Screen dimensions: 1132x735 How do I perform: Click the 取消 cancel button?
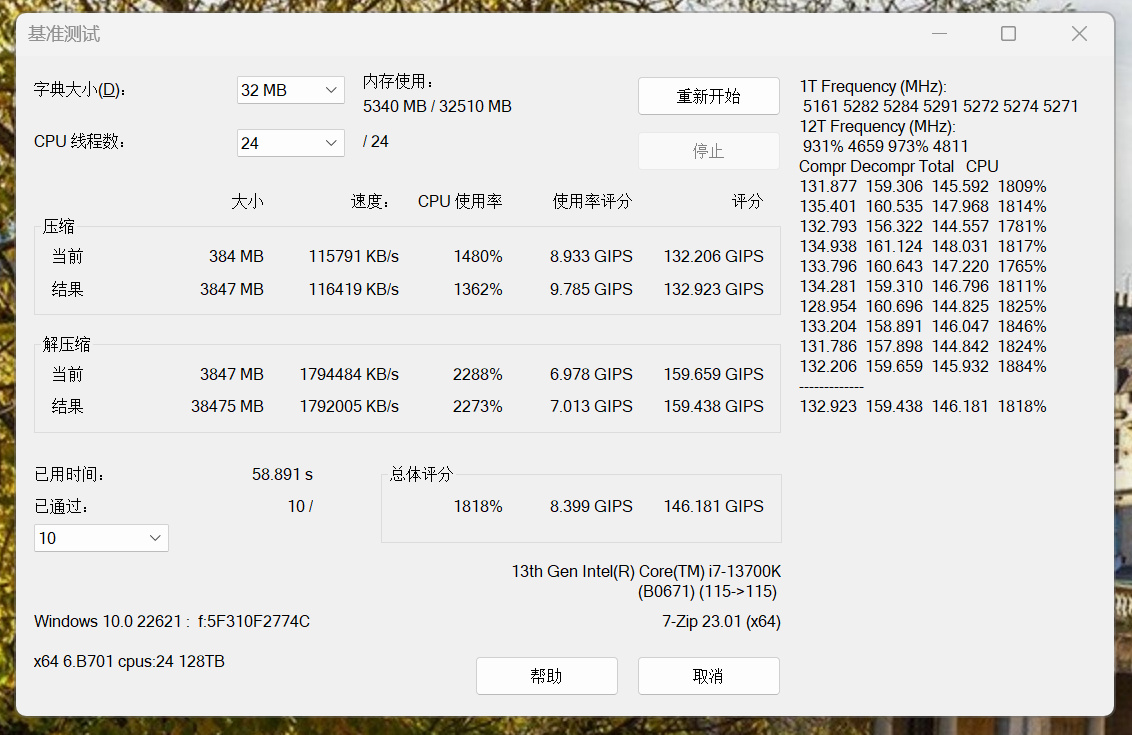[x=708, y=676]
